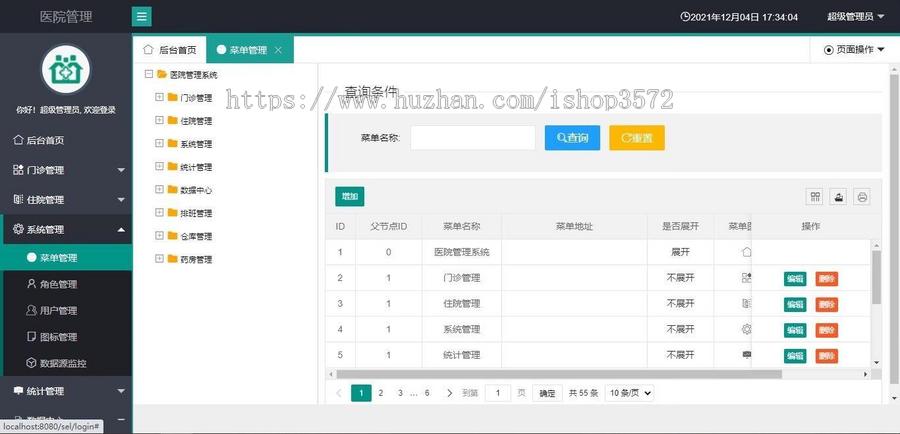Image resolution: width=900 pixels, height=434 pixels.
Task: Click the home menu icon in row 1
Action: pyautogui.click(x=746, y=251)
